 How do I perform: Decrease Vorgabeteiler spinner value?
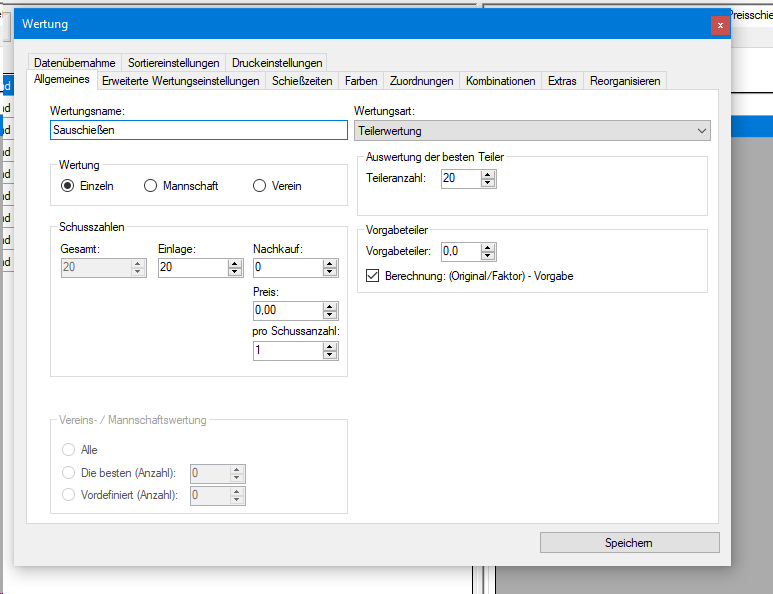click(x=488, y=256)
